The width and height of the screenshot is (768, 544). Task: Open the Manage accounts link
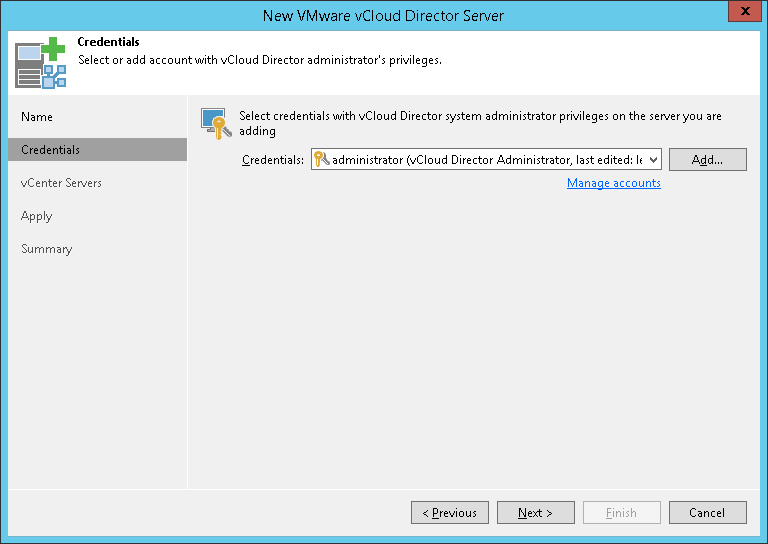tap(613, 184)
